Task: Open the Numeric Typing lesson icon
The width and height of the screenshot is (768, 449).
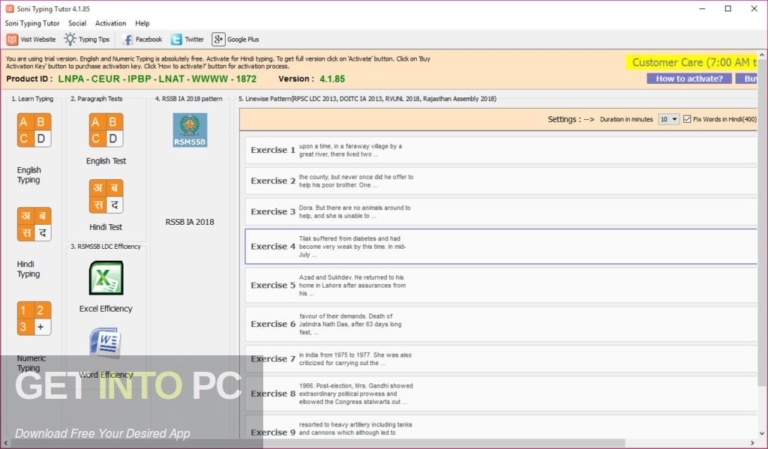Action: click(34, 318)
